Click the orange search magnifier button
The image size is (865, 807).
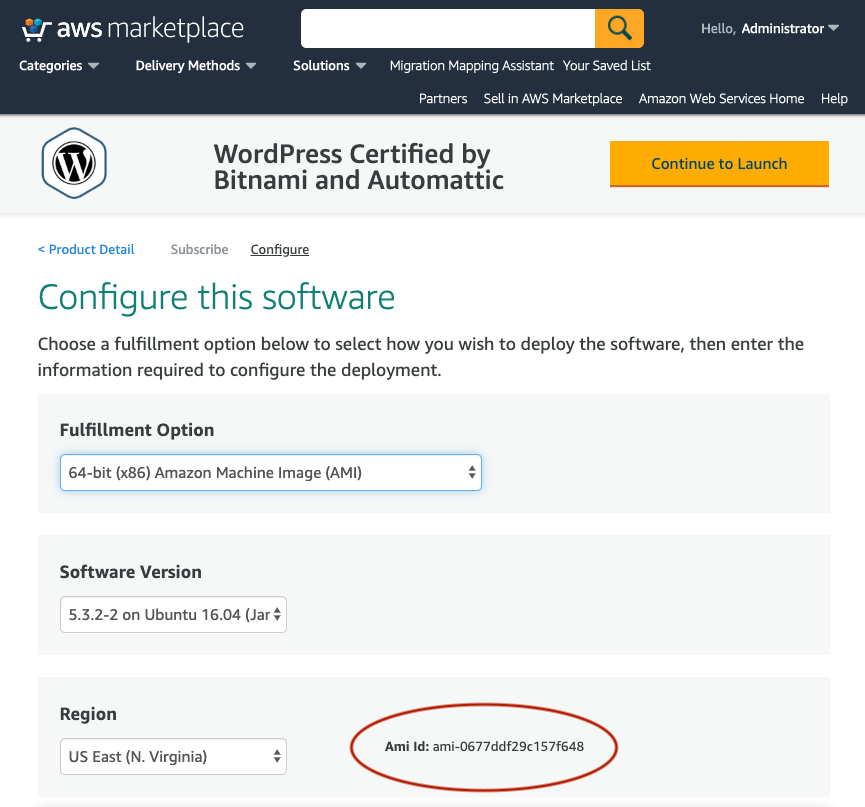[619, 28]
